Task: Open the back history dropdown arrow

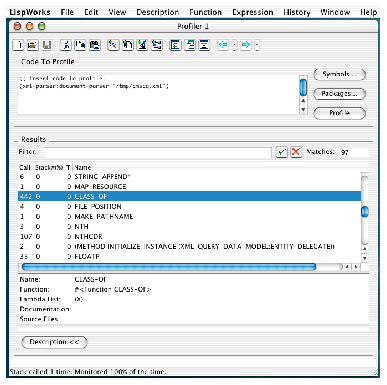Action: pyautogui.click(x=234, y=45)
